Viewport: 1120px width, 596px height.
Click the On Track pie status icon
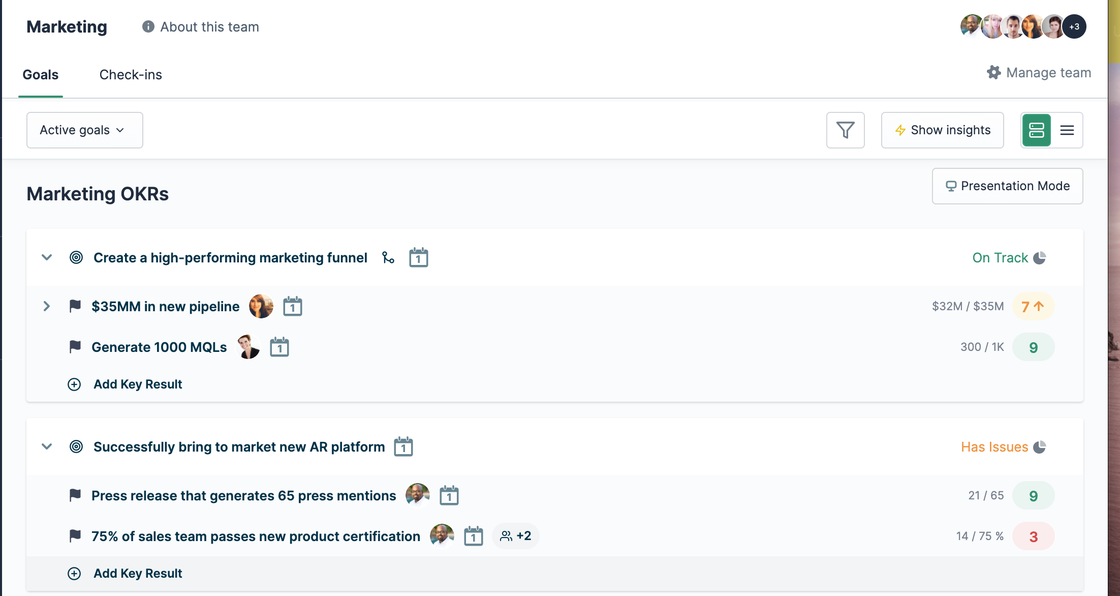(1040, 258)
